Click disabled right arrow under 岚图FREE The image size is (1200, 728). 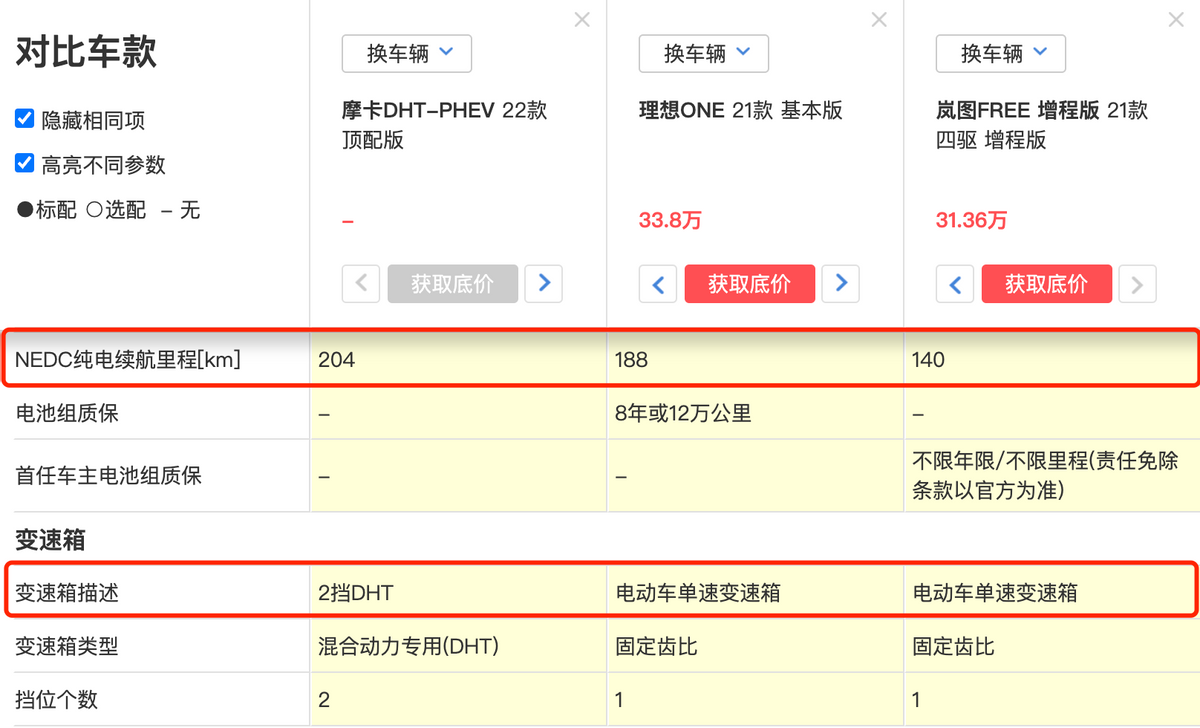coord(1138,284)
